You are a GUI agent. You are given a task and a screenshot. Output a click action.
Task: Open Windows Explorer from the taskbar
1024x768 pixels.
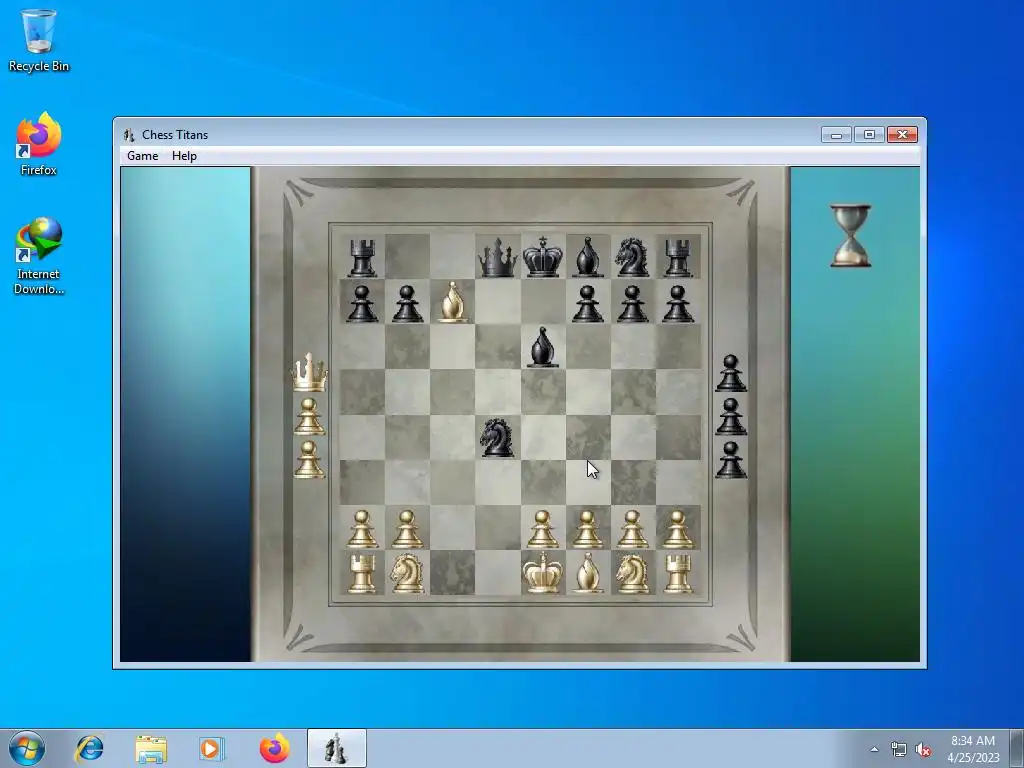click(x=151, y=748)
